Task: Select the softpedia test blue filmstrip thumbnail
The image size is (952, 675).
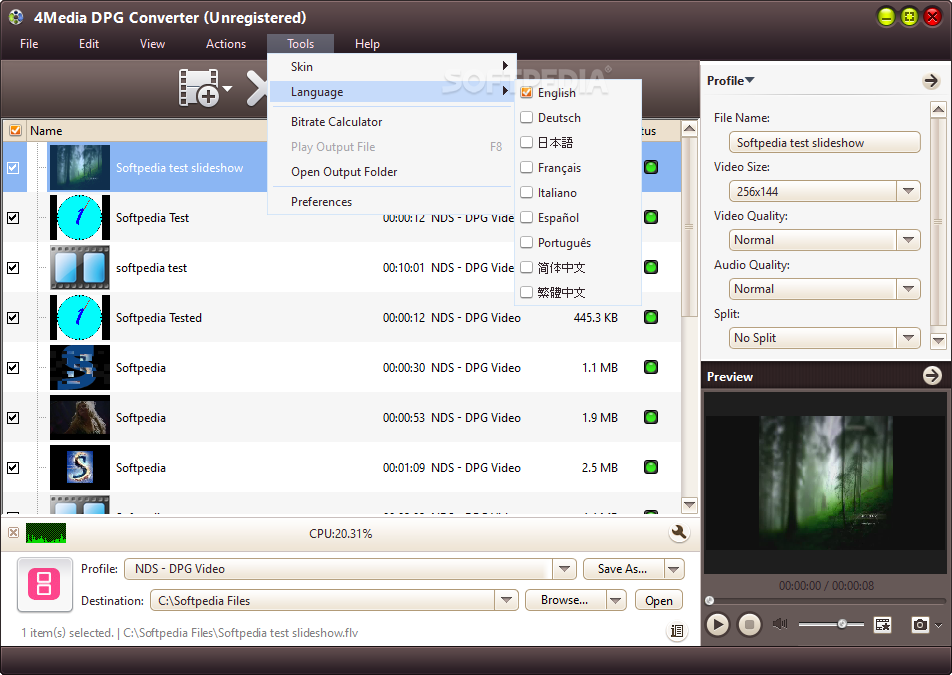Action: click(x=80, y=268)
